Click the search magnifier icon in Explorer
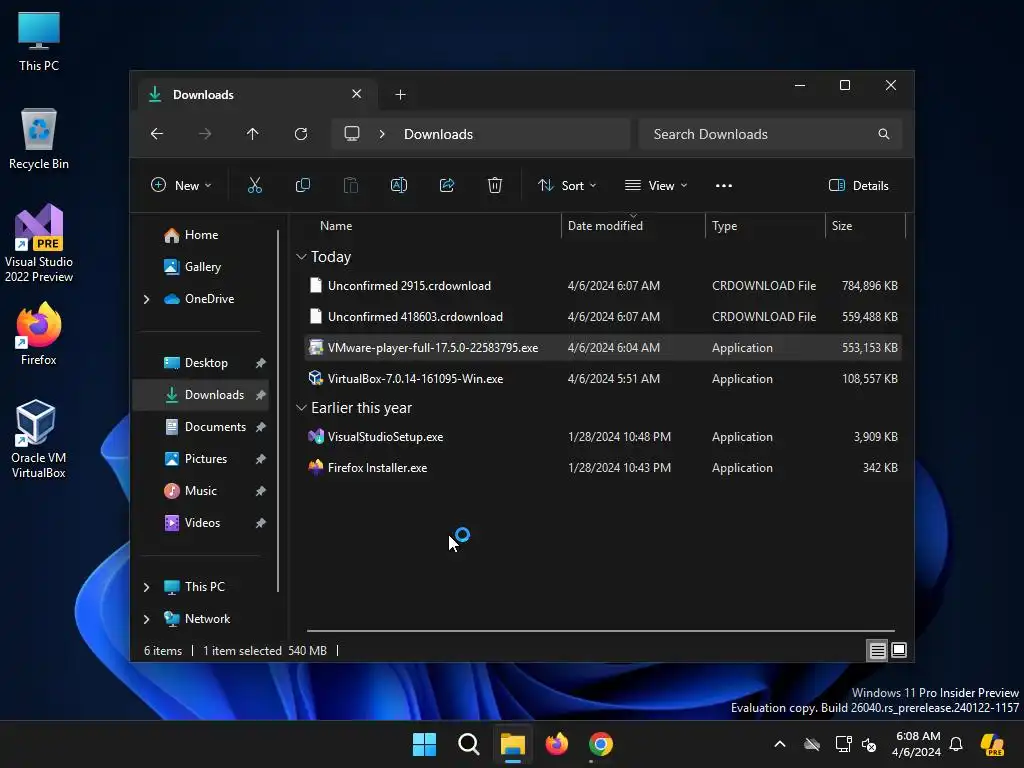The height and width of the screenshot is (768, 1024). click(x=884, y=134)
